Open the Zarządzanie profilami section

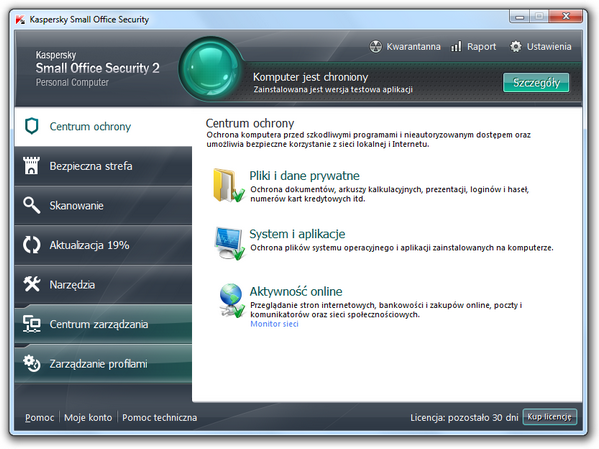103,364
